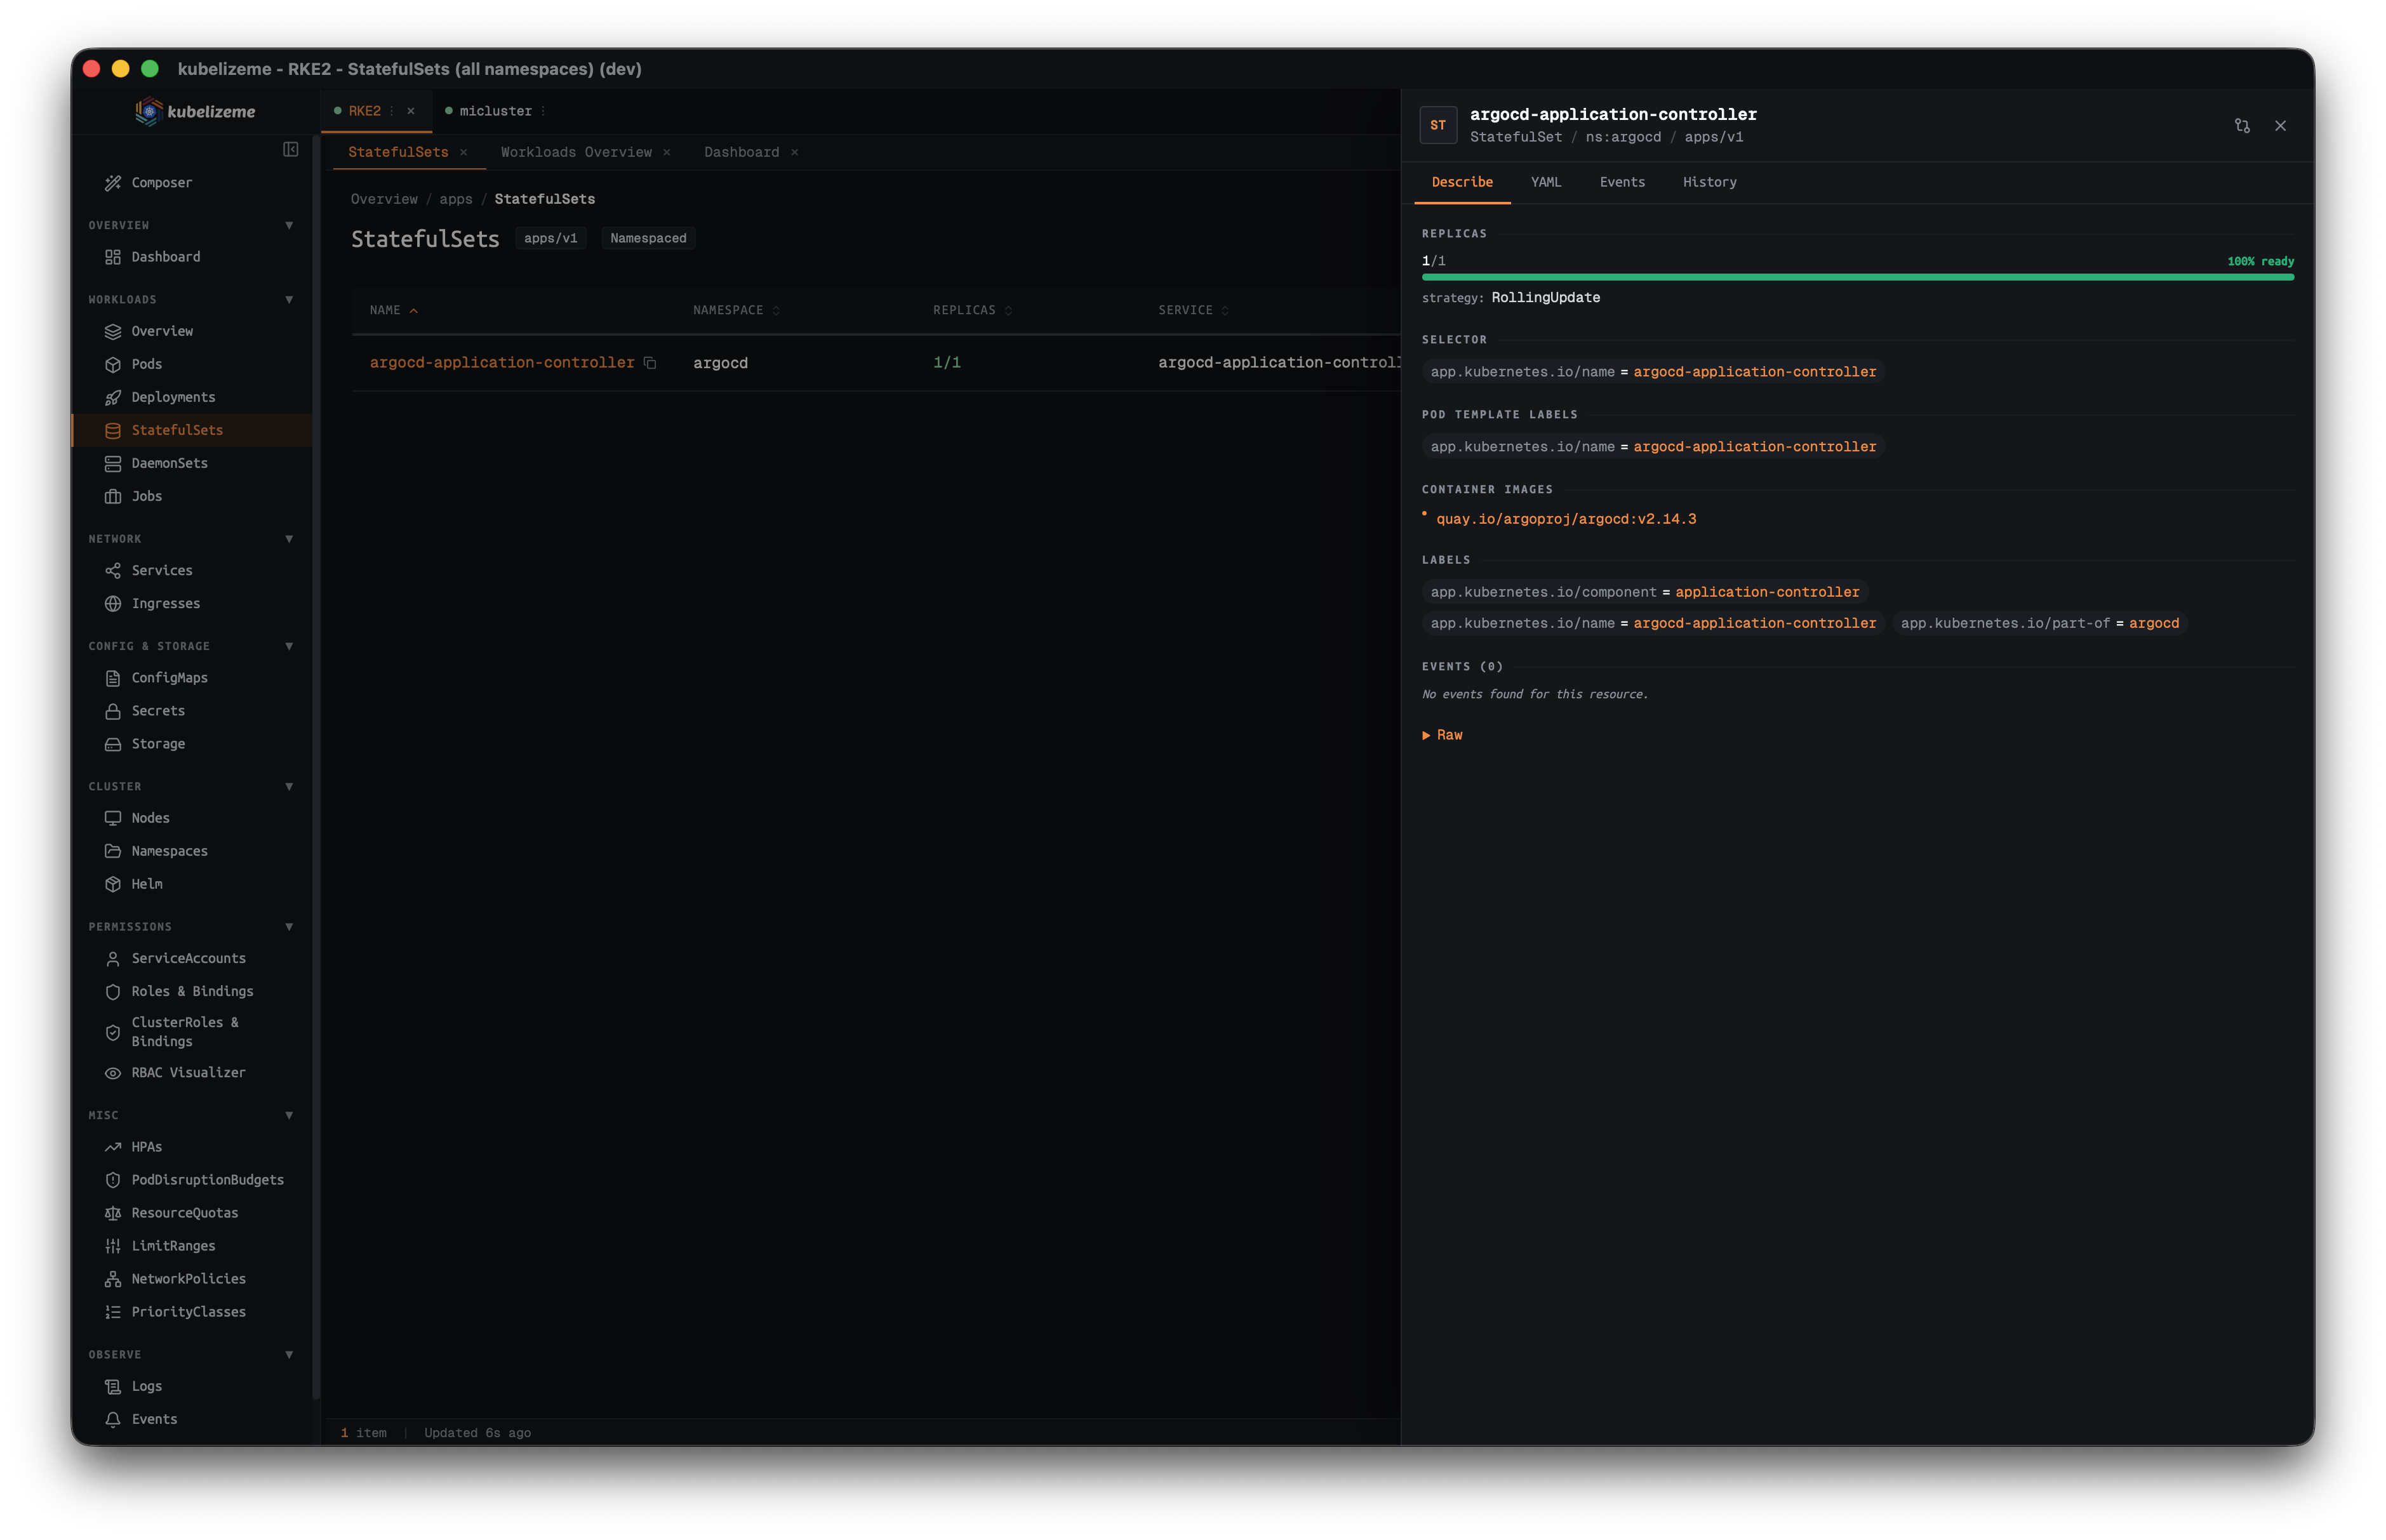Image resolution: width=2386 pixels, height=1540 pixels.
Task: Click the ResourceQuotas scale icon
Action: tap(113, 1213)
